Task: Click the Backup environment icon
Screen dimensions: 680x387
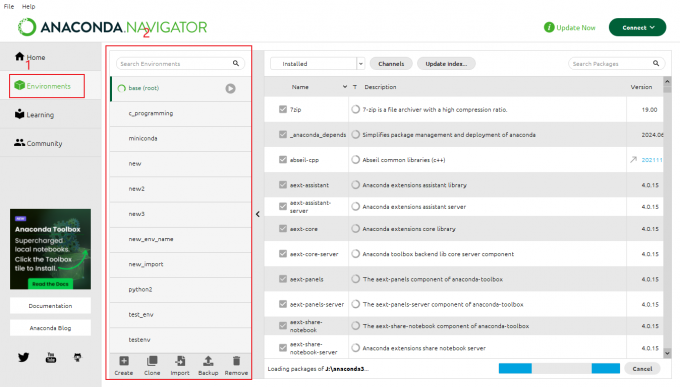Action: pyautogui.click(x=208, y=361)
